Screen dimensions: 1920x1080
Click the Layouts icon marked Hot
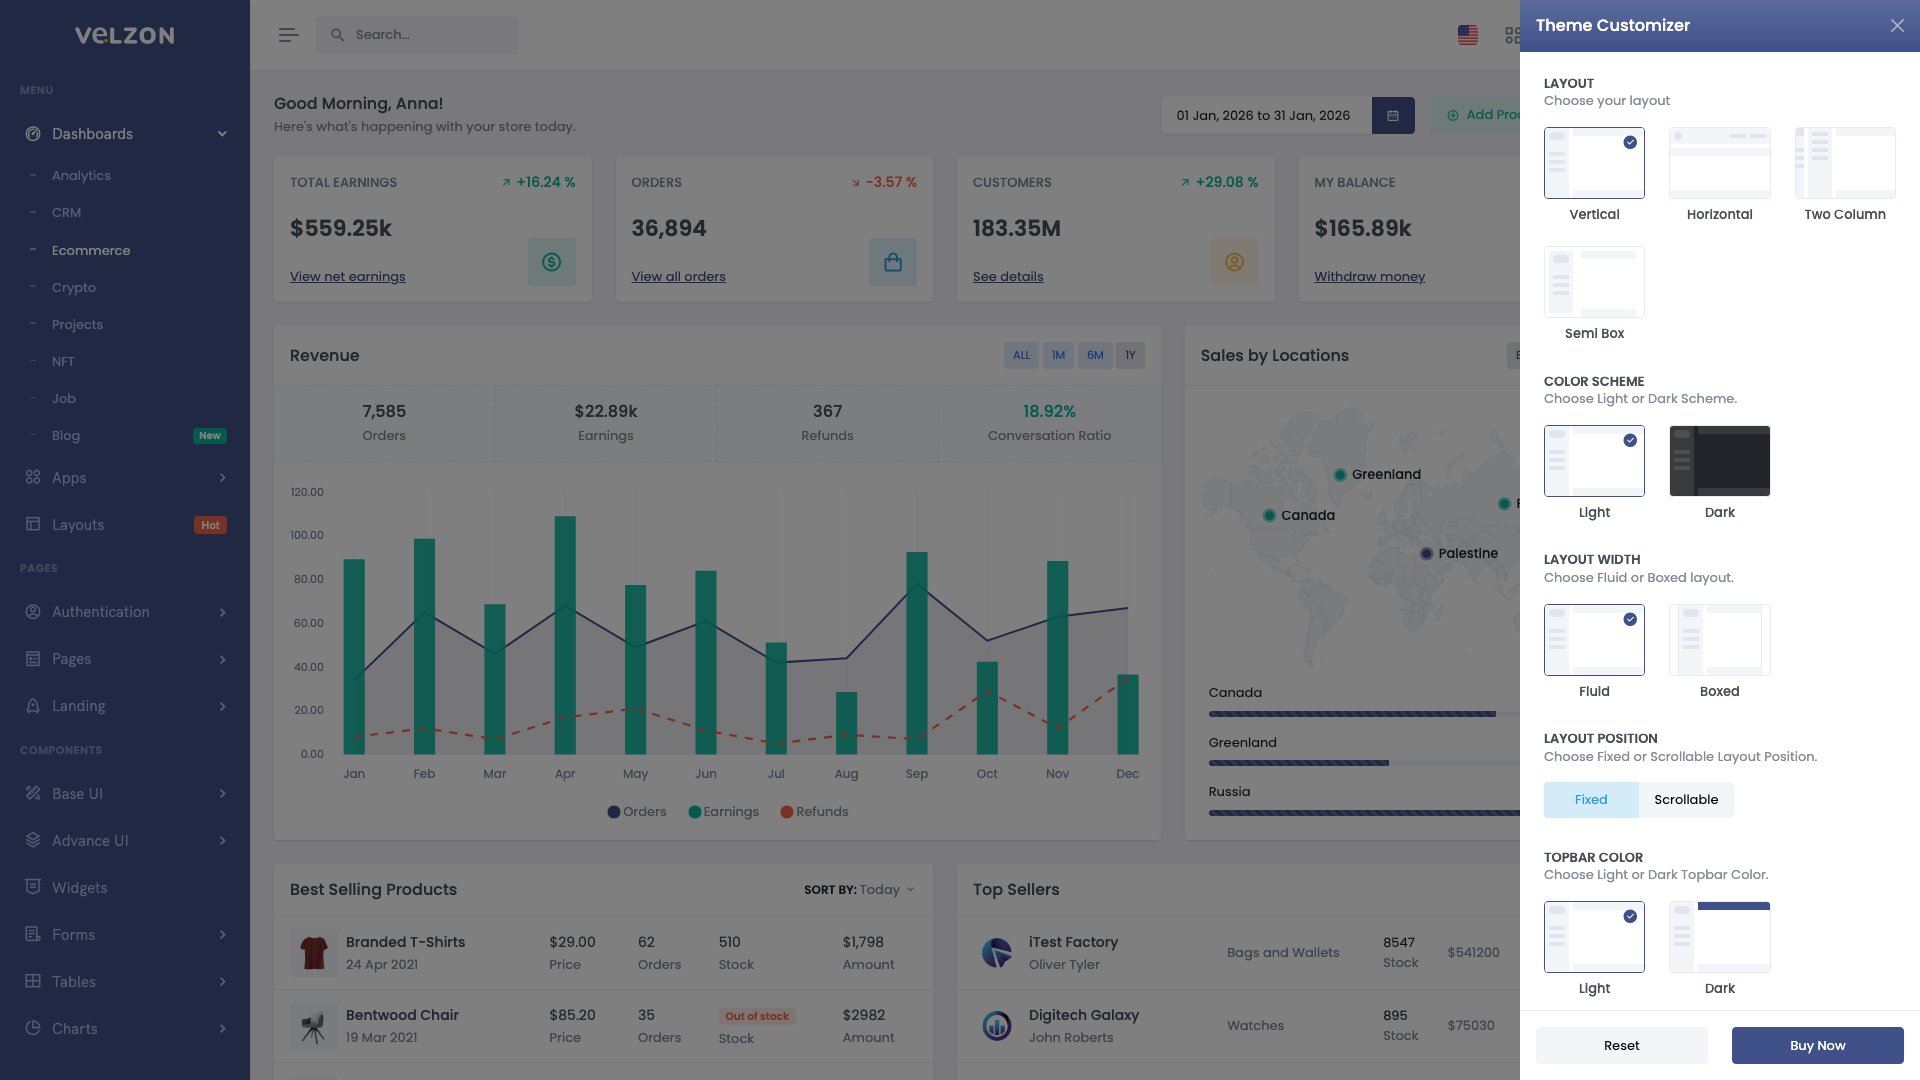pos(31,524)
